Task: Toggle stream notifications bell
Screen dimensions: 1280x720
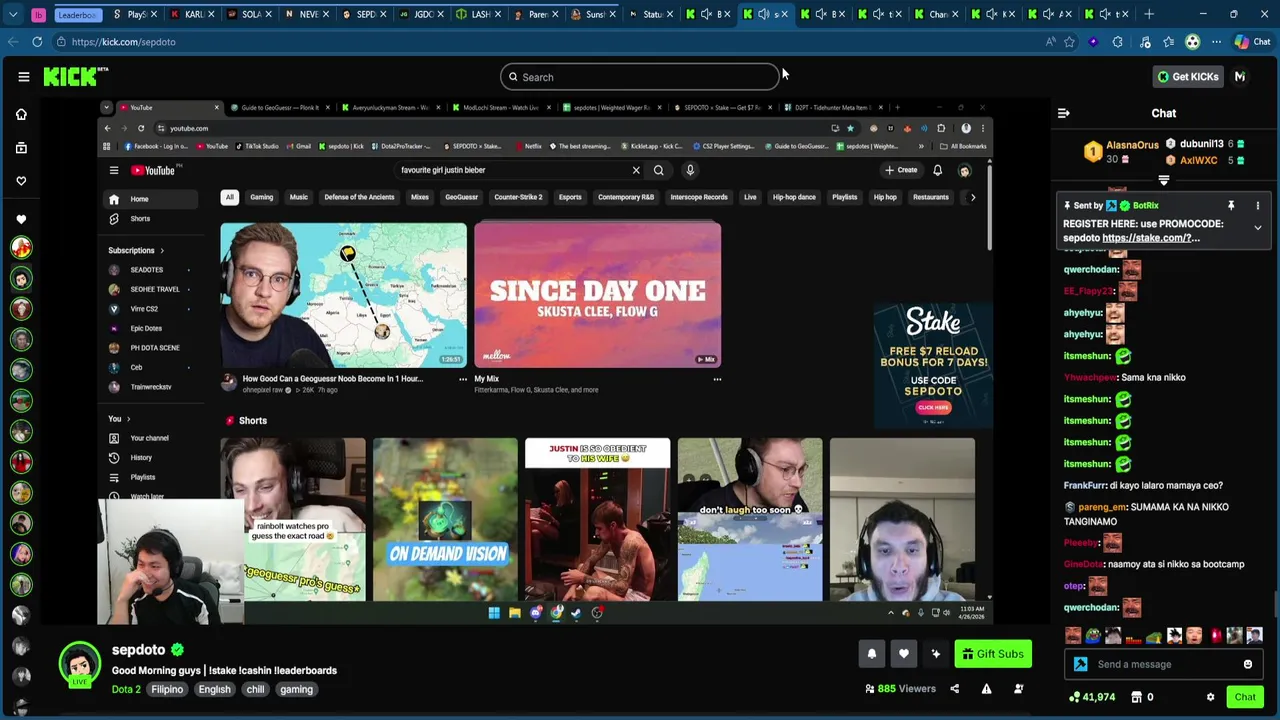Action: click(871, 654)
